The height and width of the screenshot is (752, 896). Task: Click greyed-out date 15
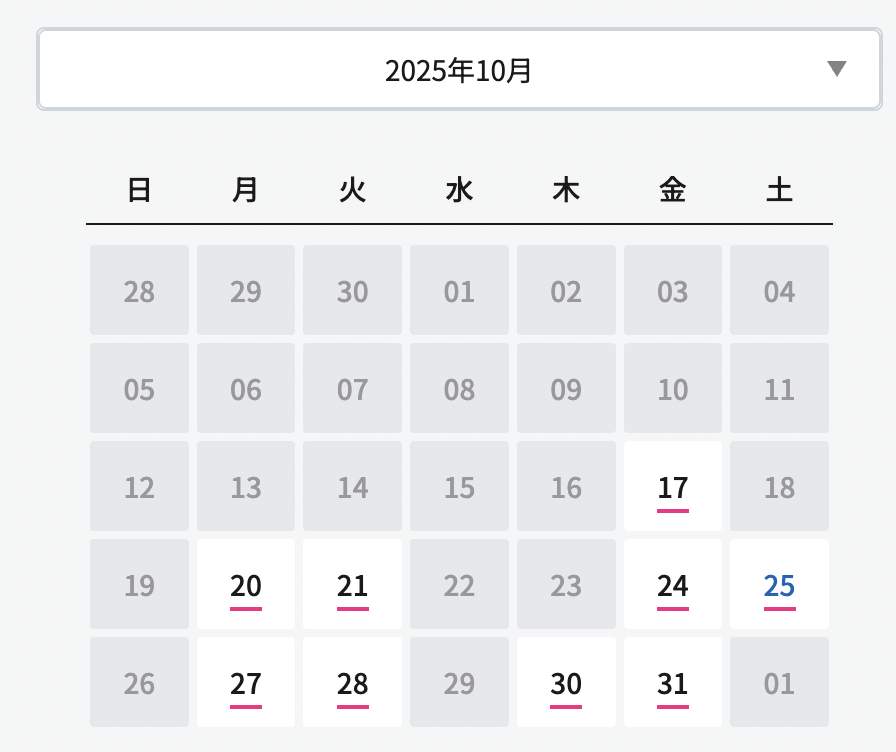pos(459,487)
